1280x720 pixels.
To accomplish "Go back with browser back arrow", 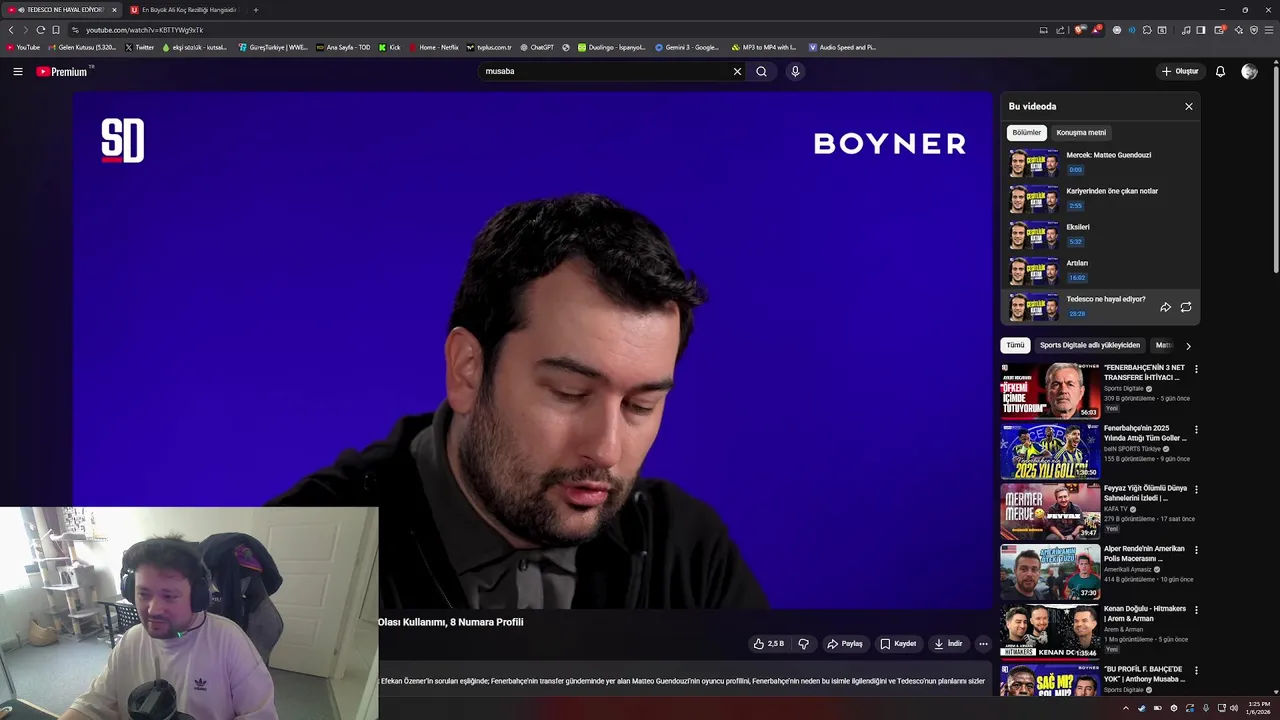I will (11, 30).
